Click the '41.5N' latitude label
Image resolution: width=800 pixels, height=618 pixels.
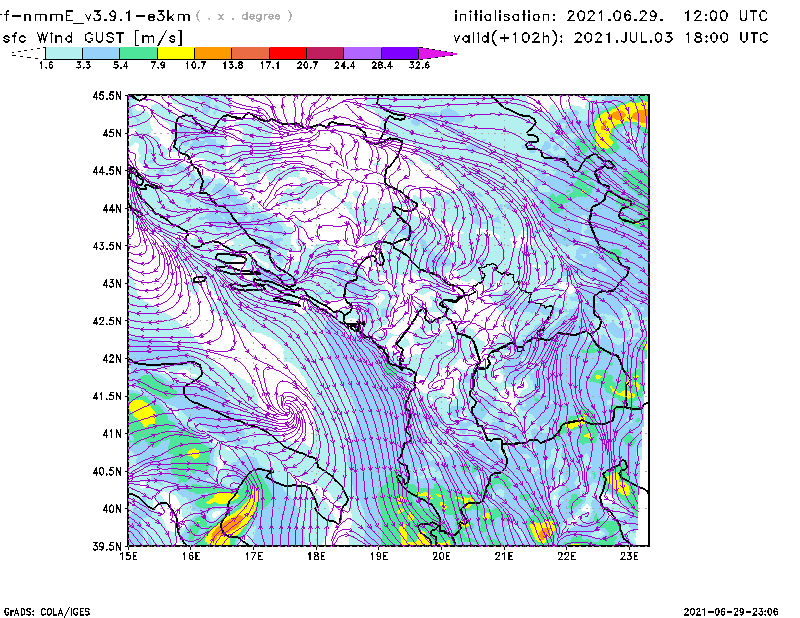pyautogui.click(x=107, y=396)
